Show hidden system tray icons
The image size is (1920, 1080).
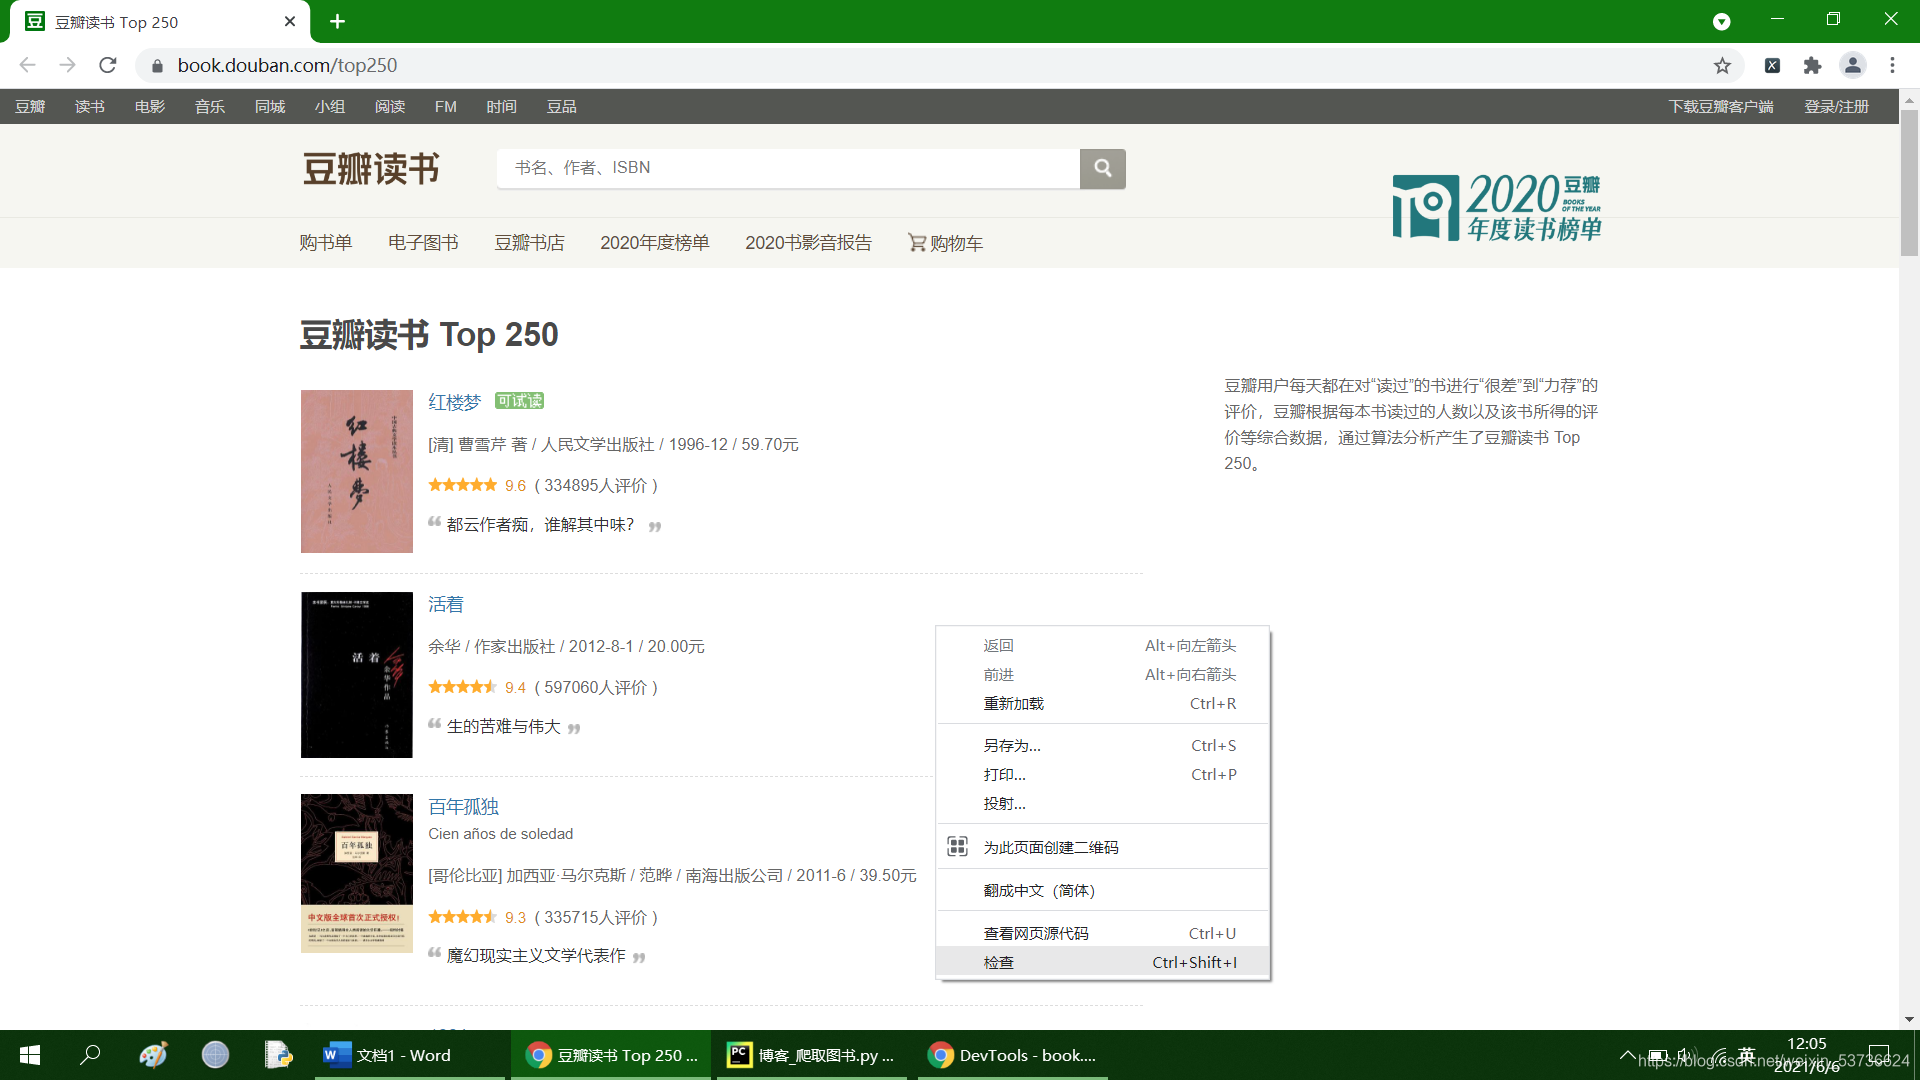1627,1055
